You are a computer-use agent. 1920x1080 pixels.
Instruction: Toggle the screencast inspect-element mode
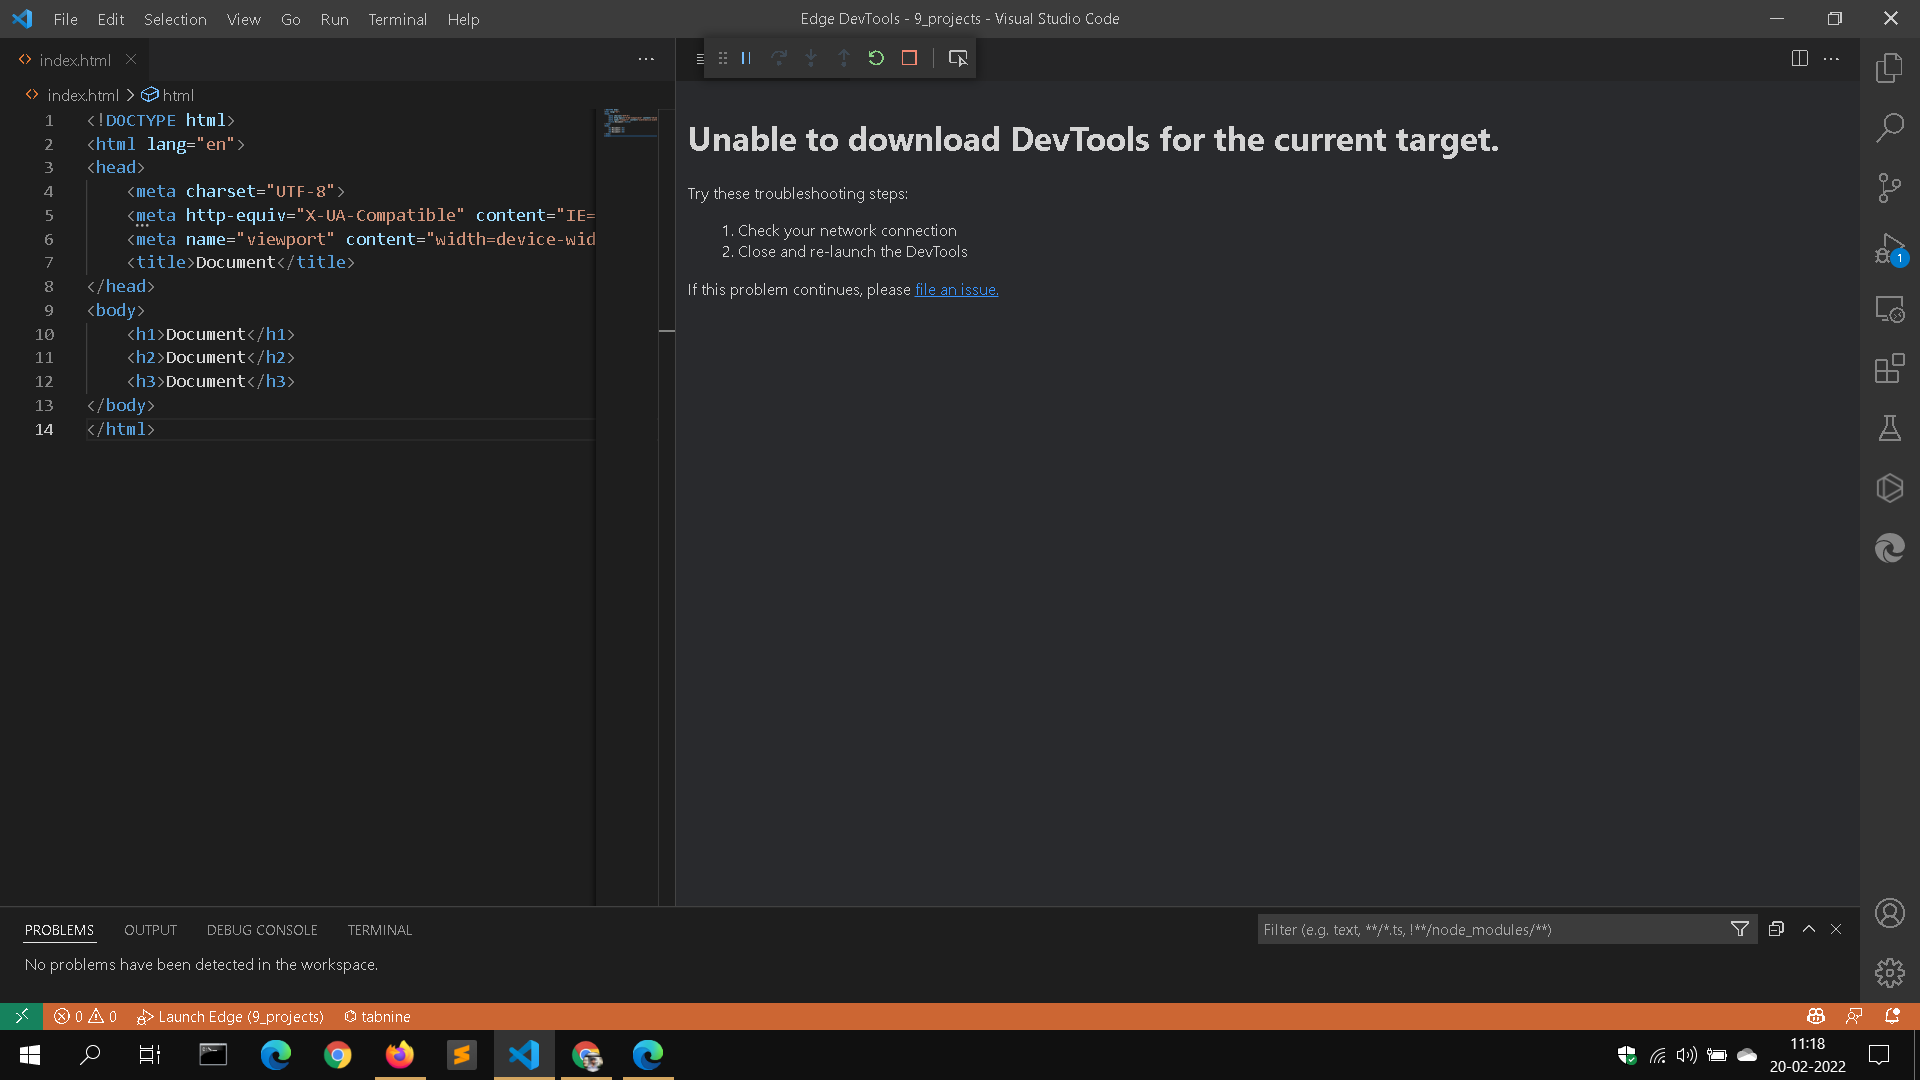pos(957,58)
